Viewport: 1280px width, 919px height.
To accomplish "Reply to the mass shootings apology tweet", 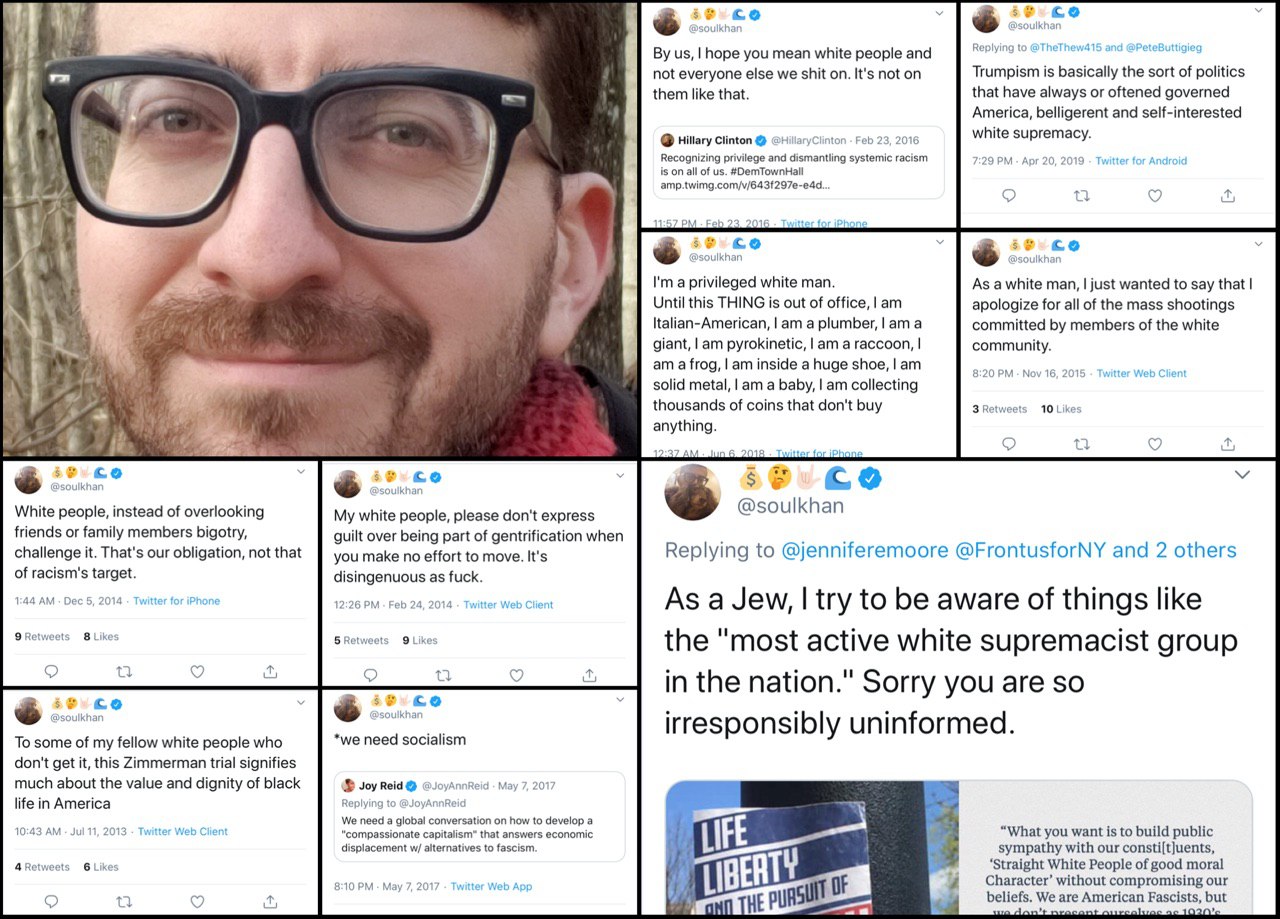I will pos(1008,444).
